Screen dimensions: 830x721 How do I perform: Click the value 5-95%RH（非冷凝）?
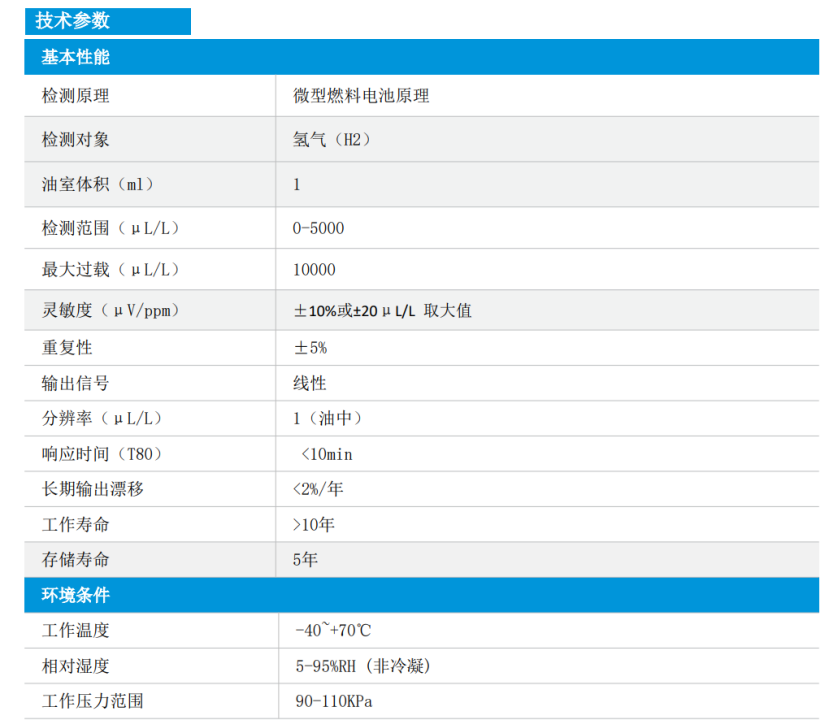363,666
